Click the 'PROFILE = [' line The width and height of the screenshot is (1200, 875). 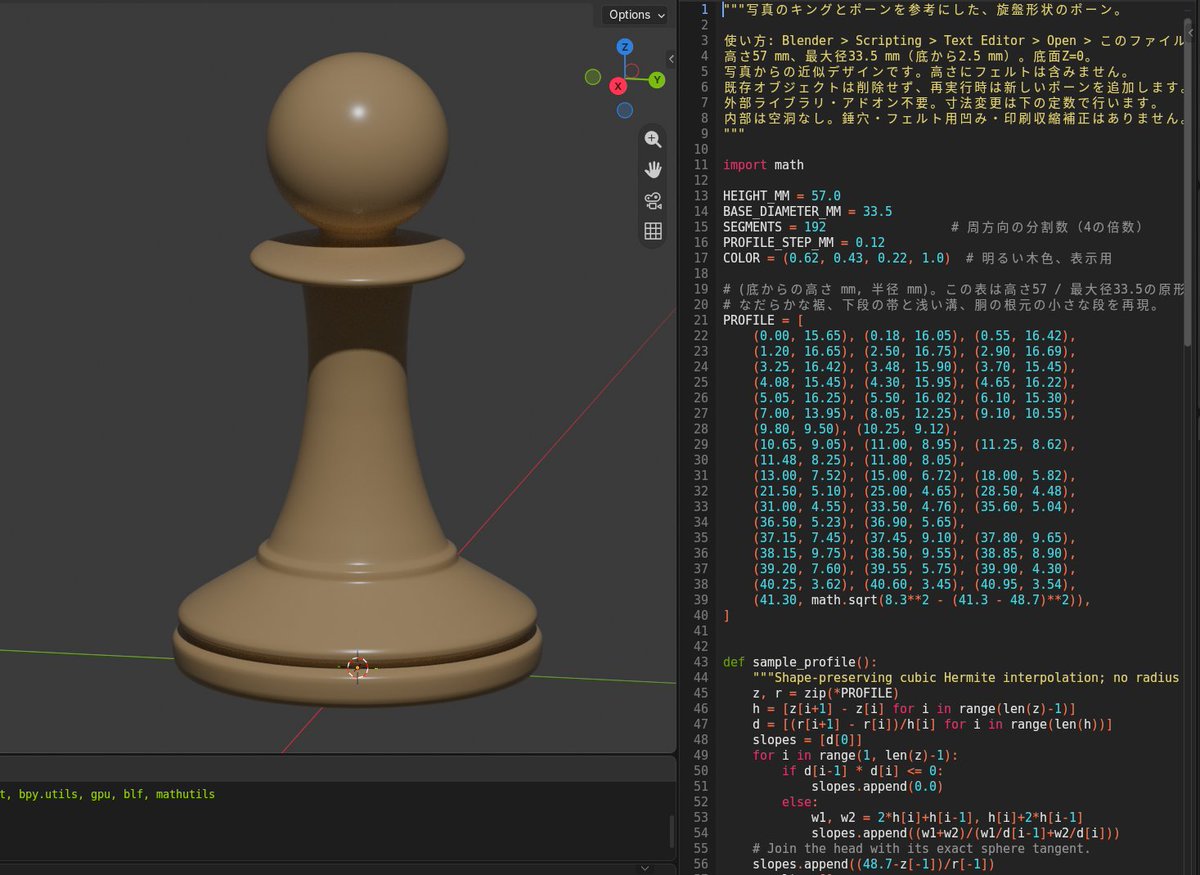point(763,320)
